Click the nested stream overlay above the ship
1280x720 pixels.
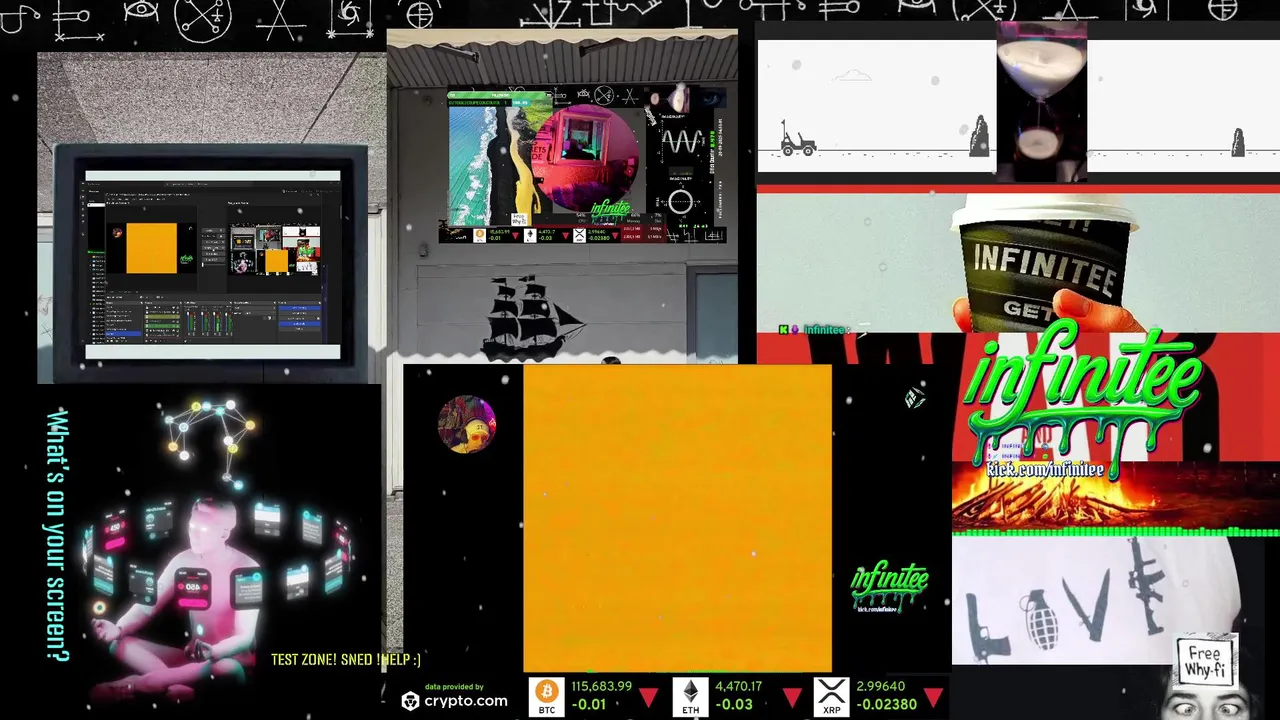(585, 166)
